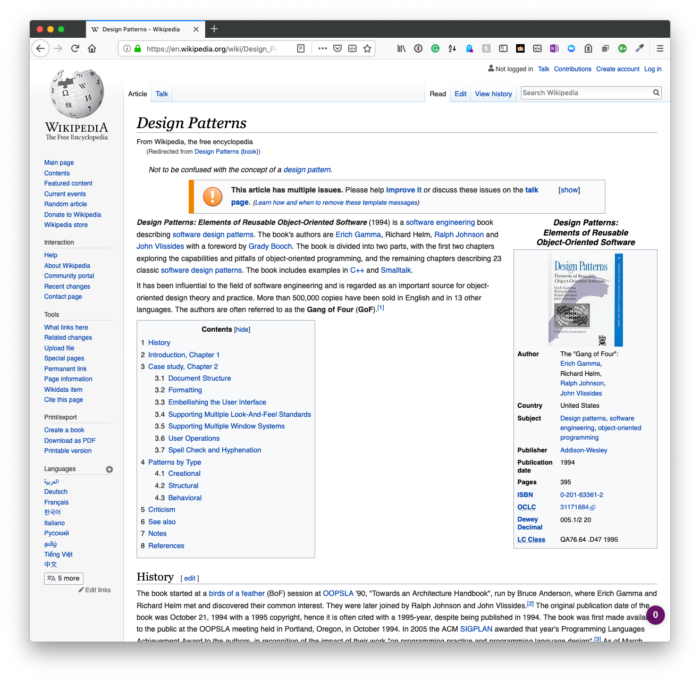Open the Erich Gamma link in intro
Screen dimensions: 700x681
coord(358,234)
